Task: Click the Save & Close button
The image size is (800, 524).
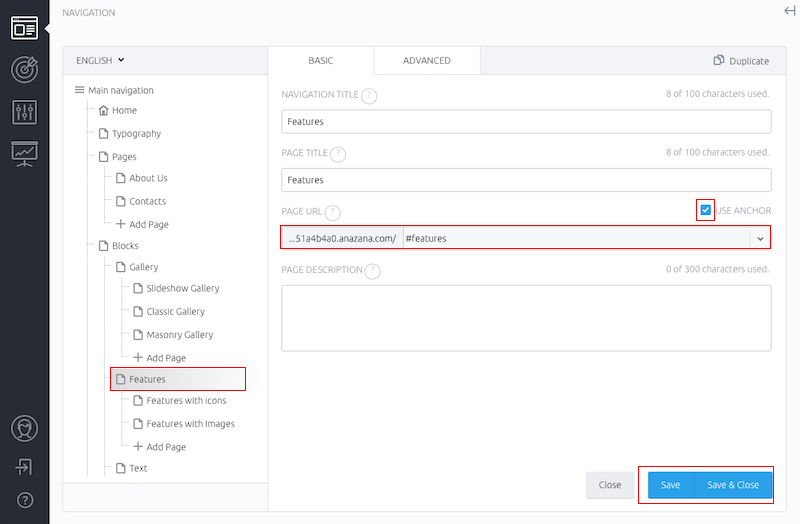Action: [x=733, y=485]
